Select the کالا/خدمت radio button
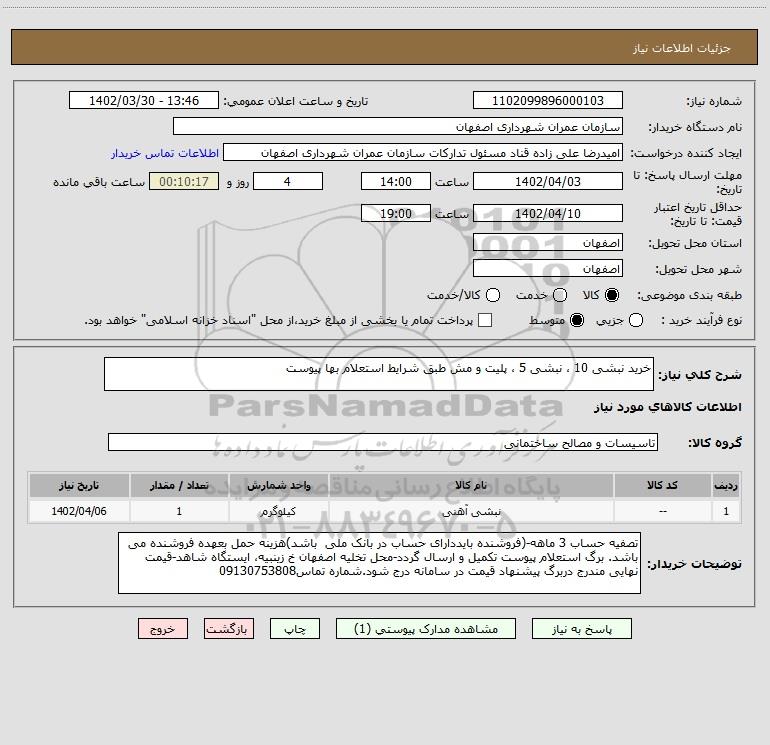 click(x=493, y=295)
